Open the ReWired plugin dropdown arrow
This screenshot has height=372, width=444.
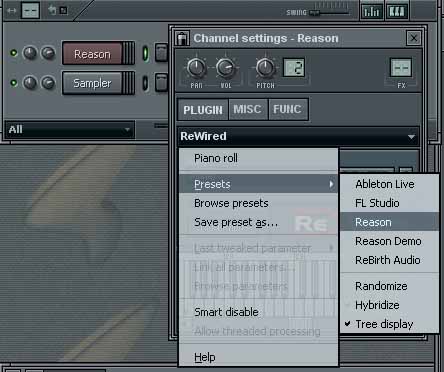411,137
